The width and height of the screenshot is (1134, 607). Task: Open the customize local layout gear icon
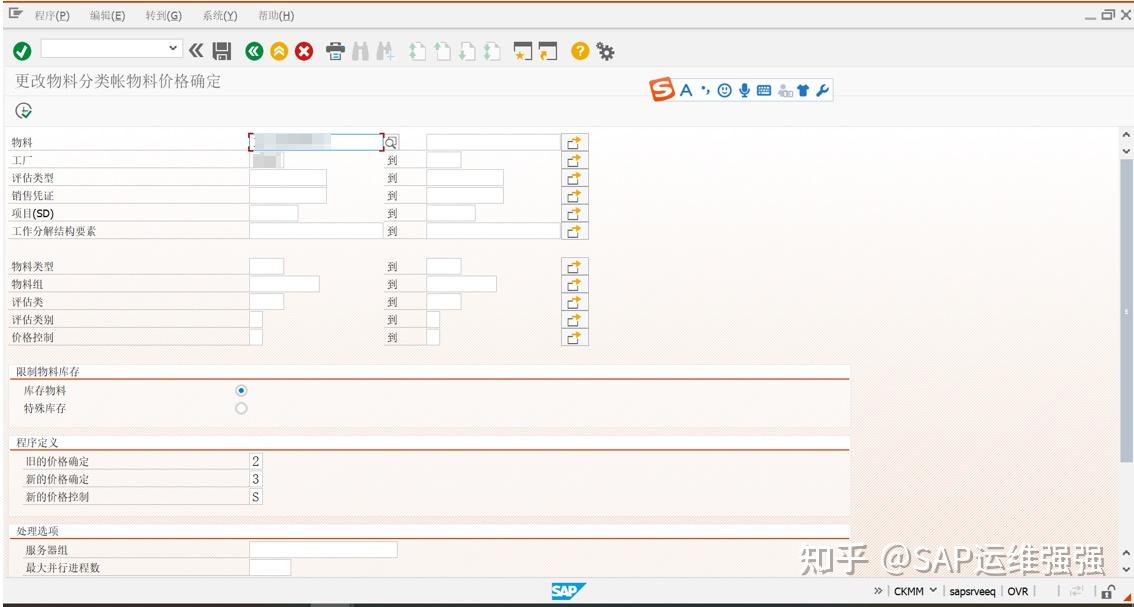tap(604, 52)
